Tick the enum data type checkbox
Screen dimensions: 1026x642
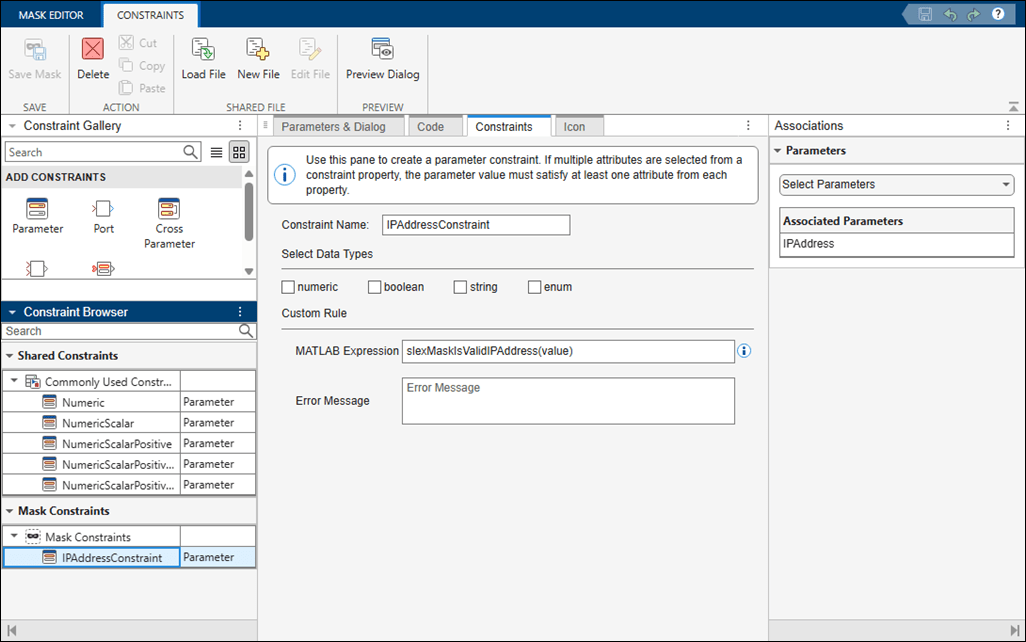(x=535, y=287)
